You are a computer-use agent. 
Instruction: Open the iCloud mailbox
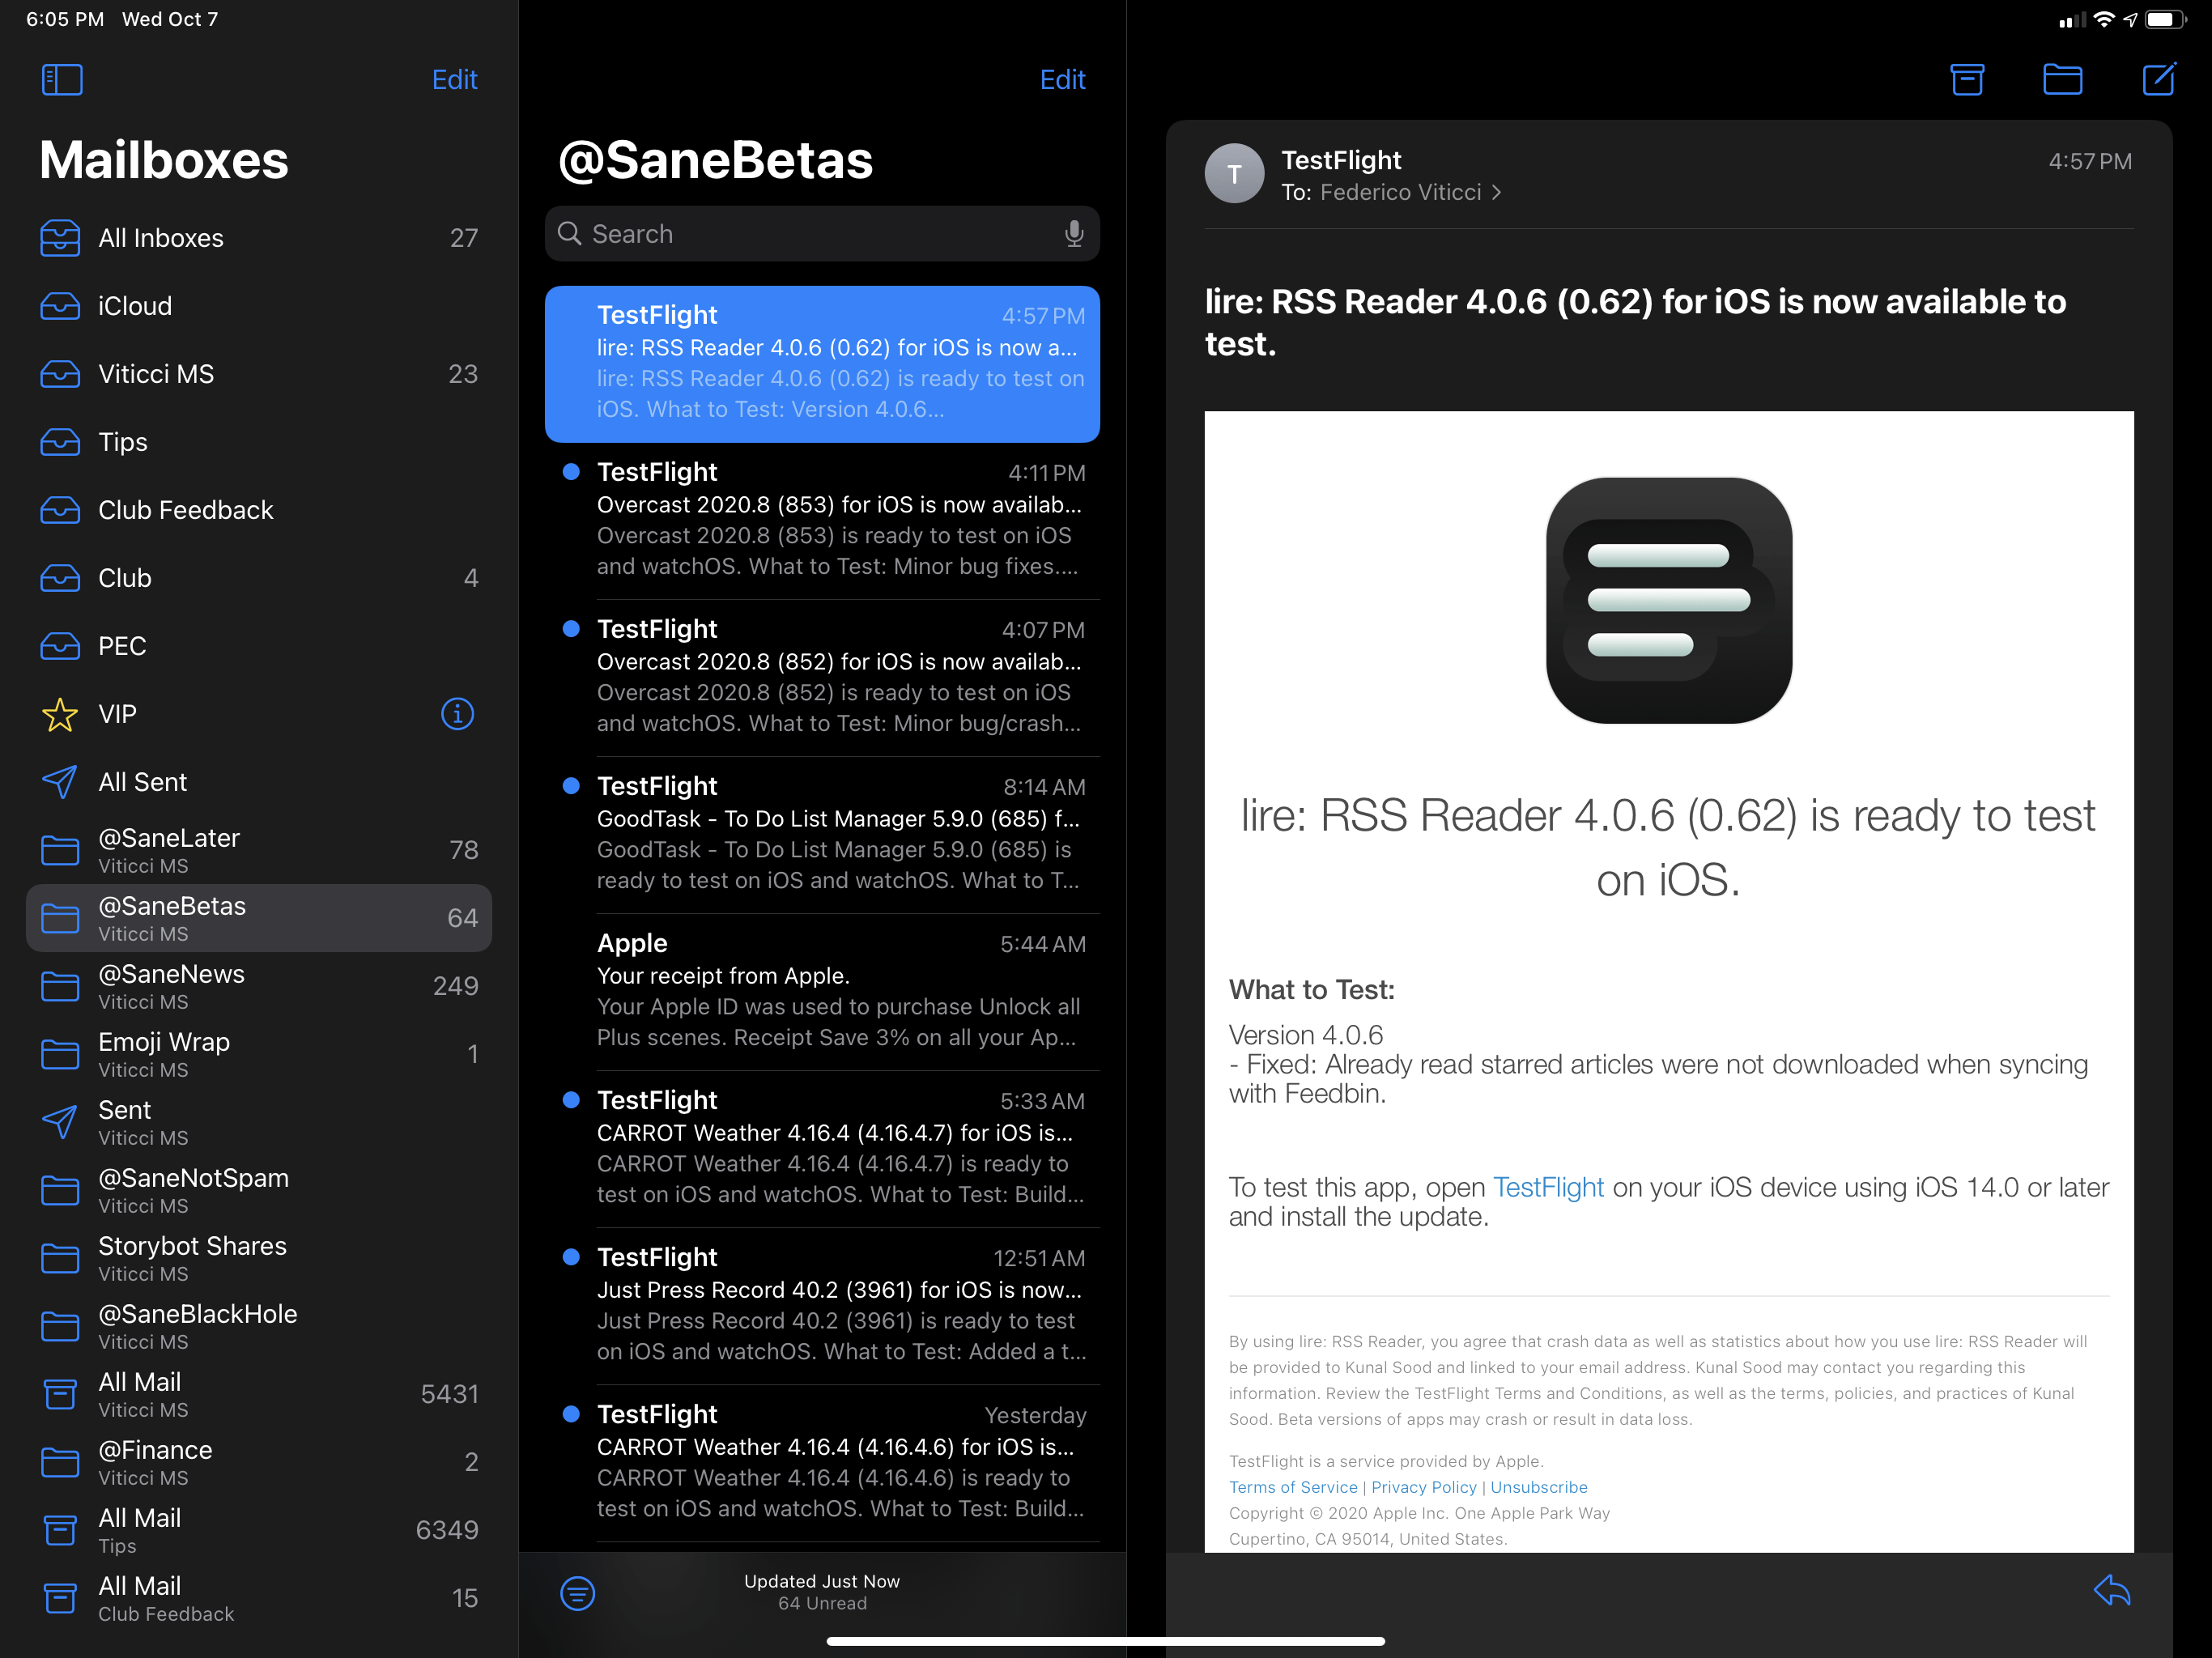[x=259, y=306]
